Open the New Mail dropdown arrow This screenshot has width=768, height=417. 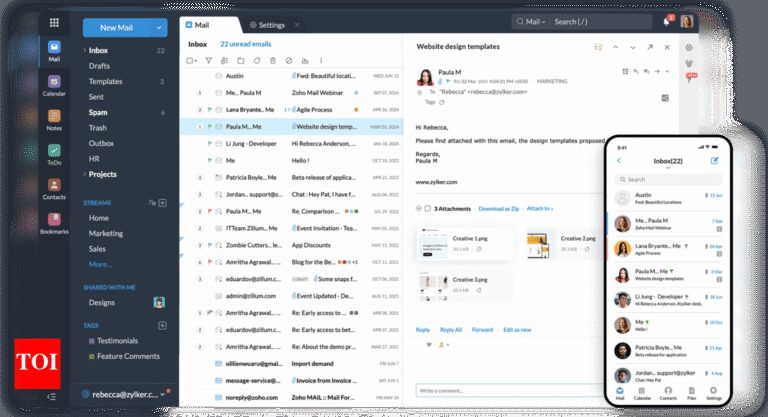(158, 28)
